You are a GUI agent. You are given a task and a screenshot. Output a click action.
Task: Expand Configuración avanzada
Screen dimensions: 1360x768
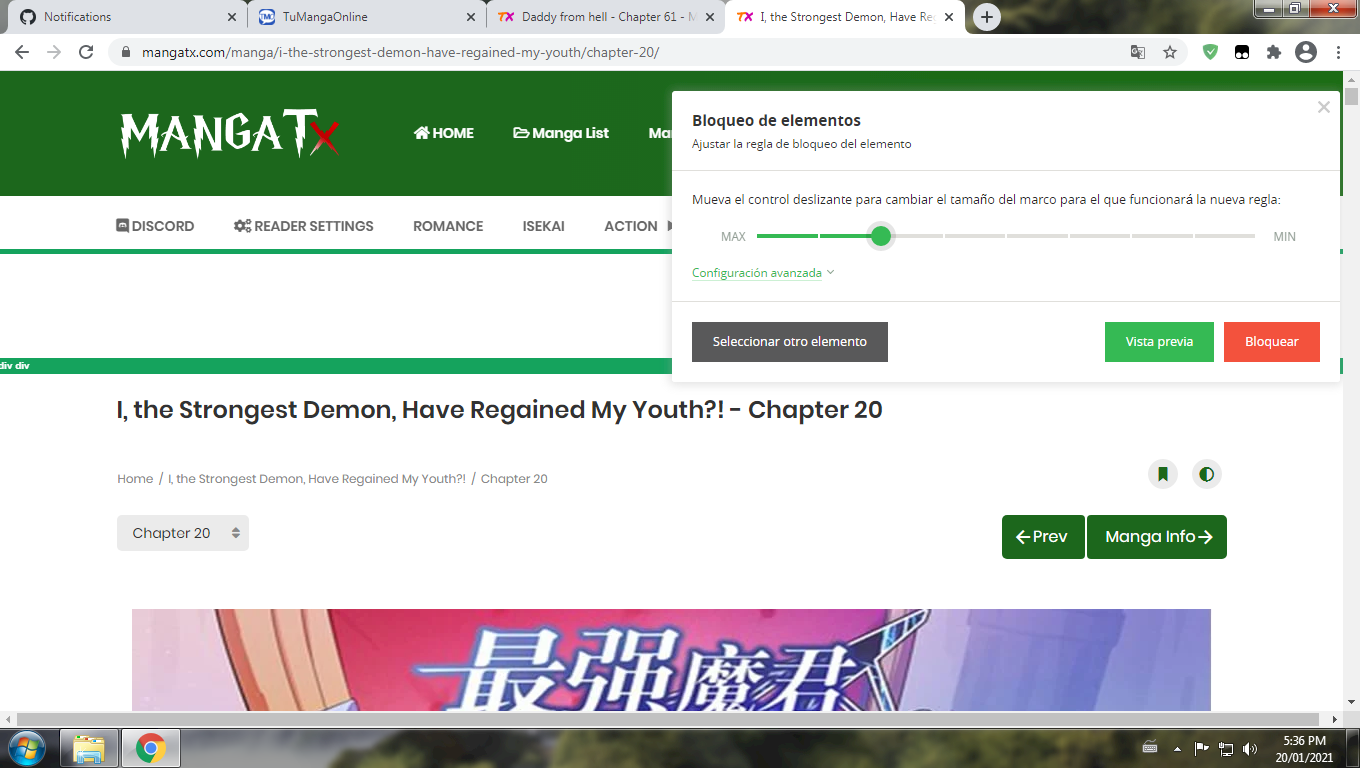point(763,273)
